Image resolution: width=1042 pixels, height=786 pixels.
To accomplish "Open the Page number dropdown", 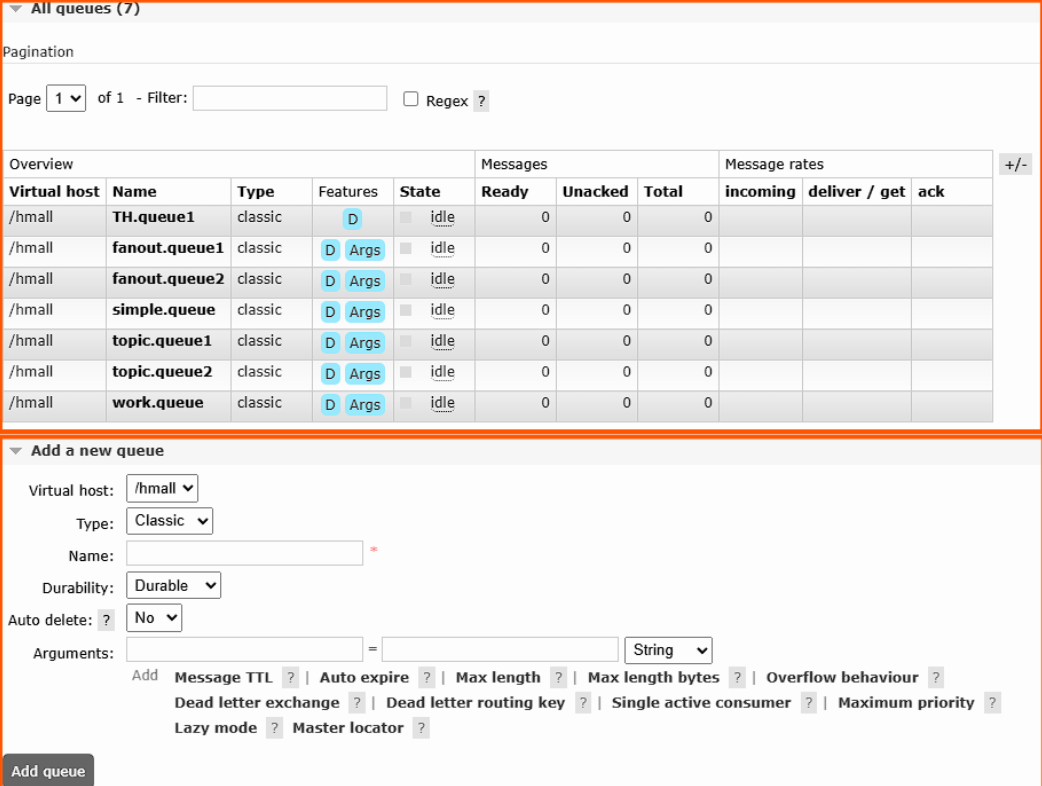I will click(66, 99).
